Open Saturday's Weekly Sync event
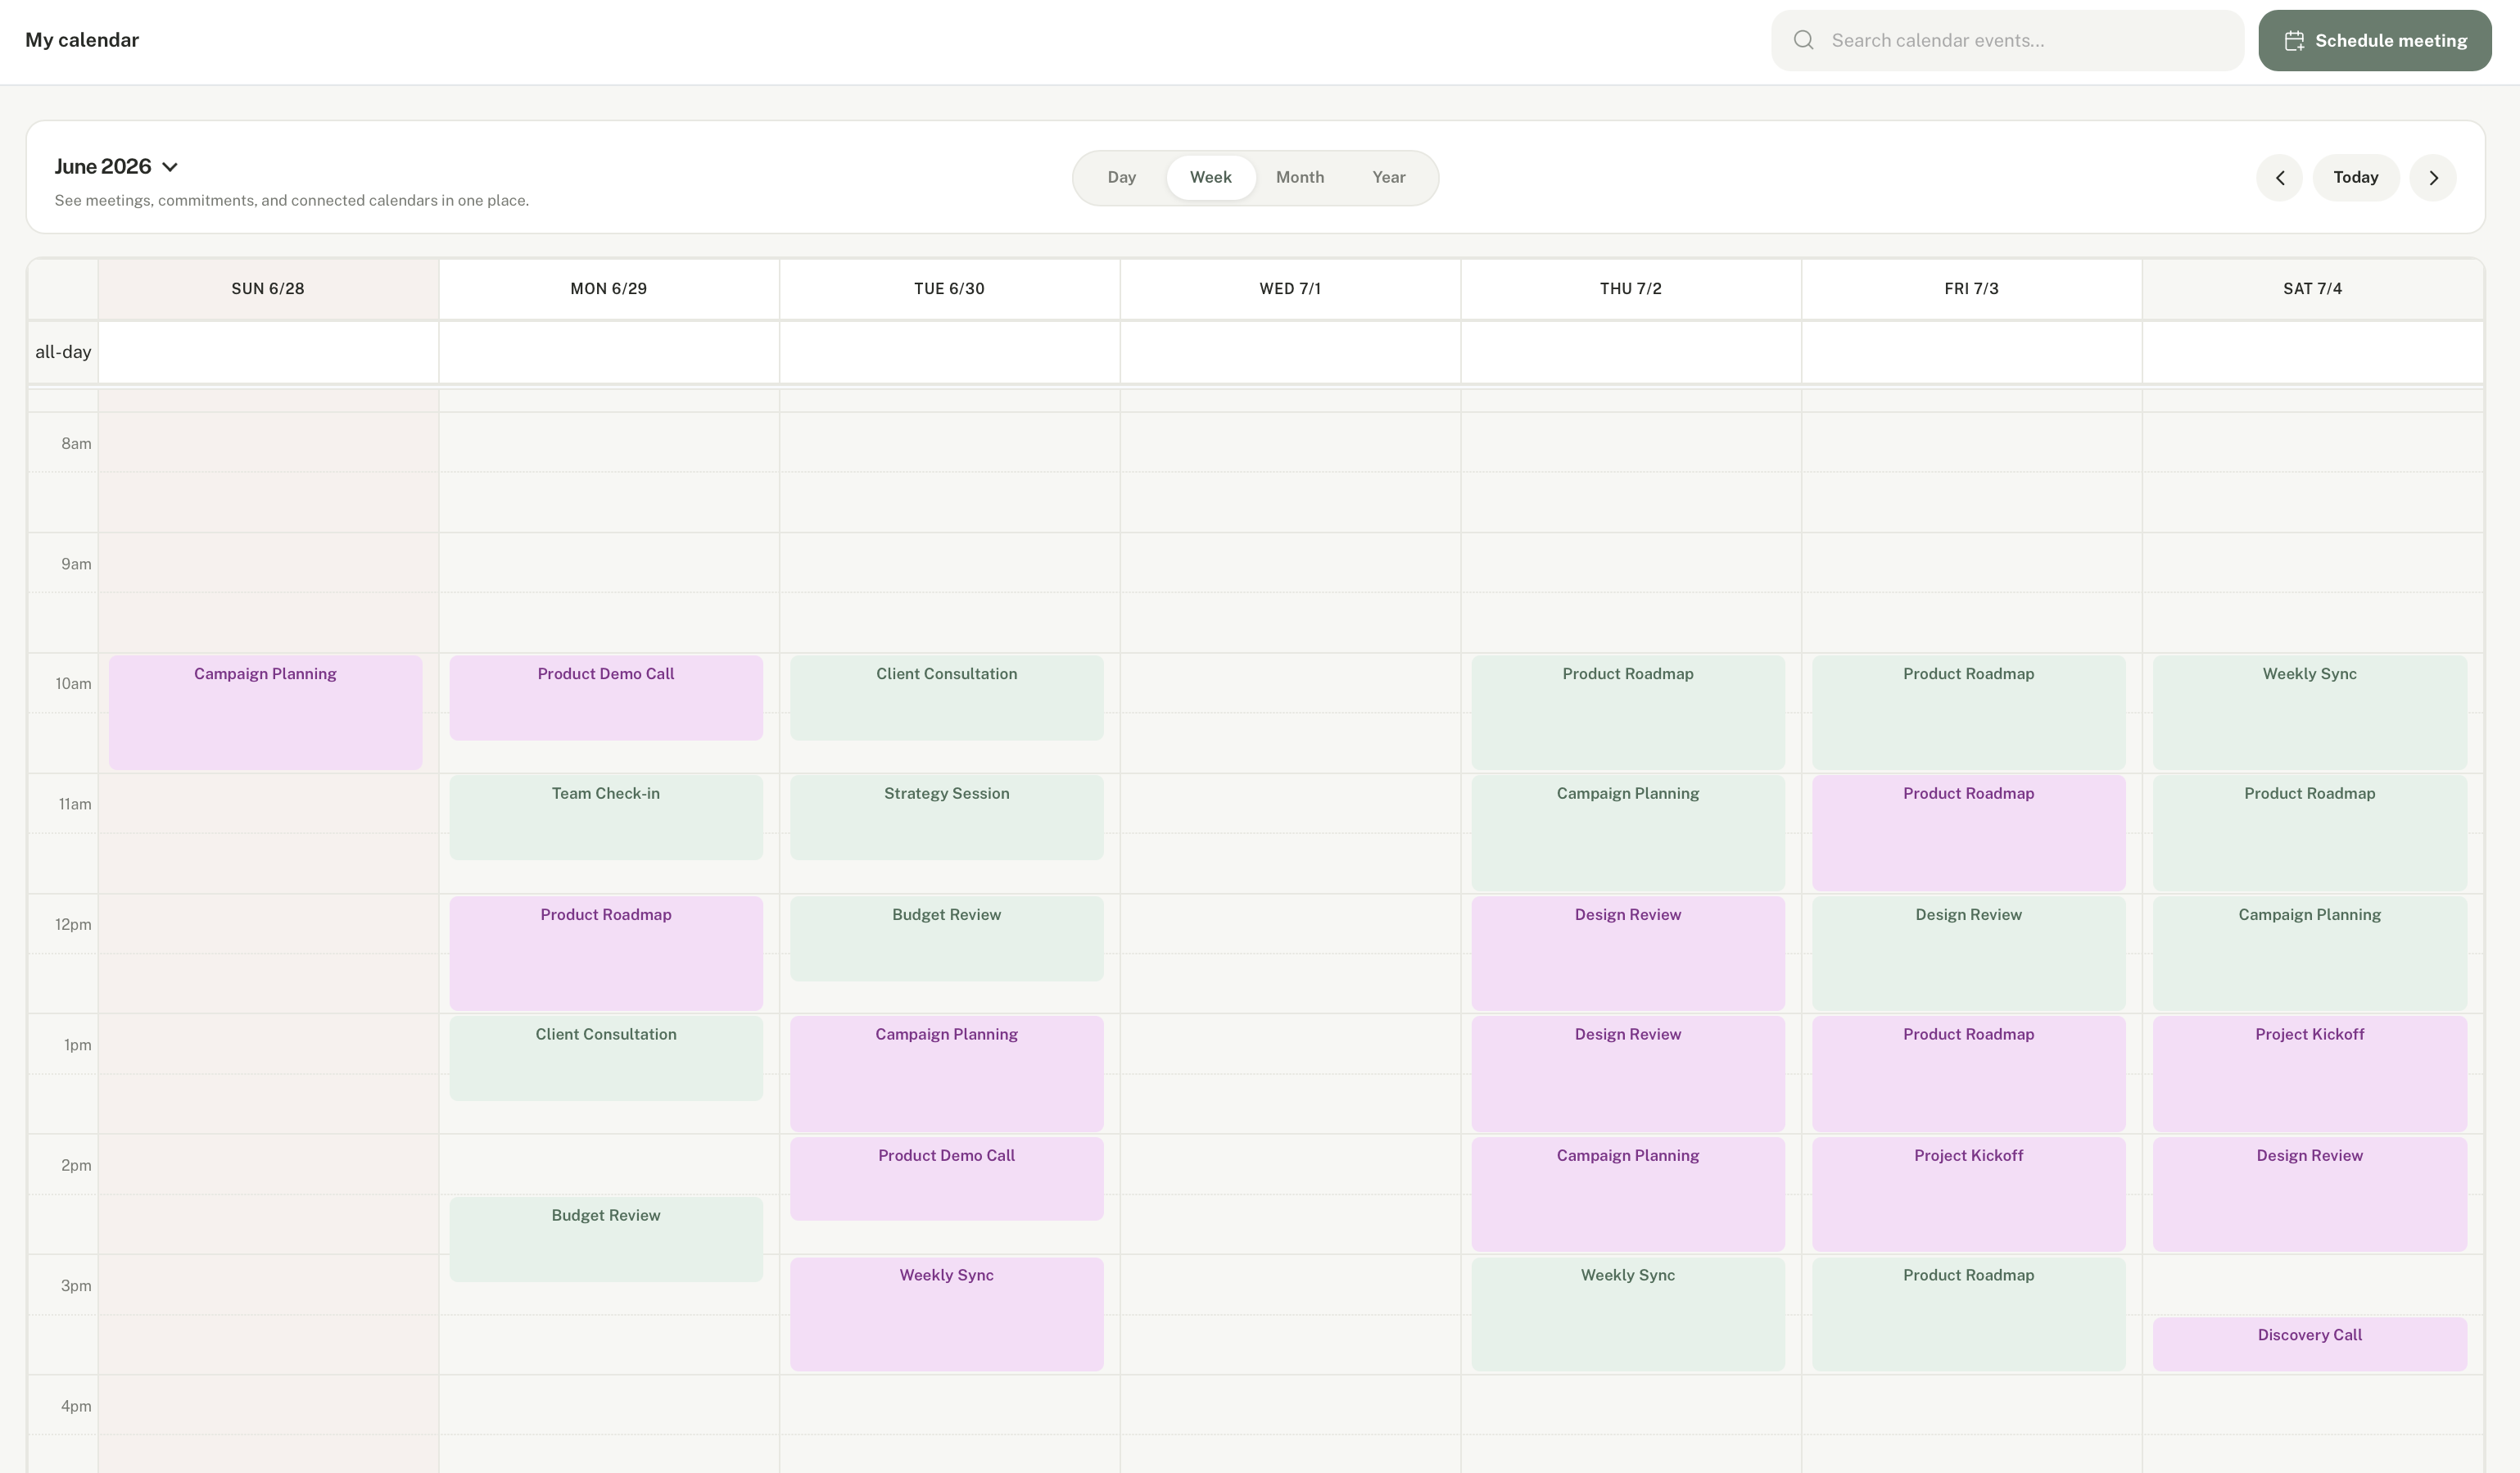The height and width of the screenshot is (1473, 2520). coord(2309,712)
